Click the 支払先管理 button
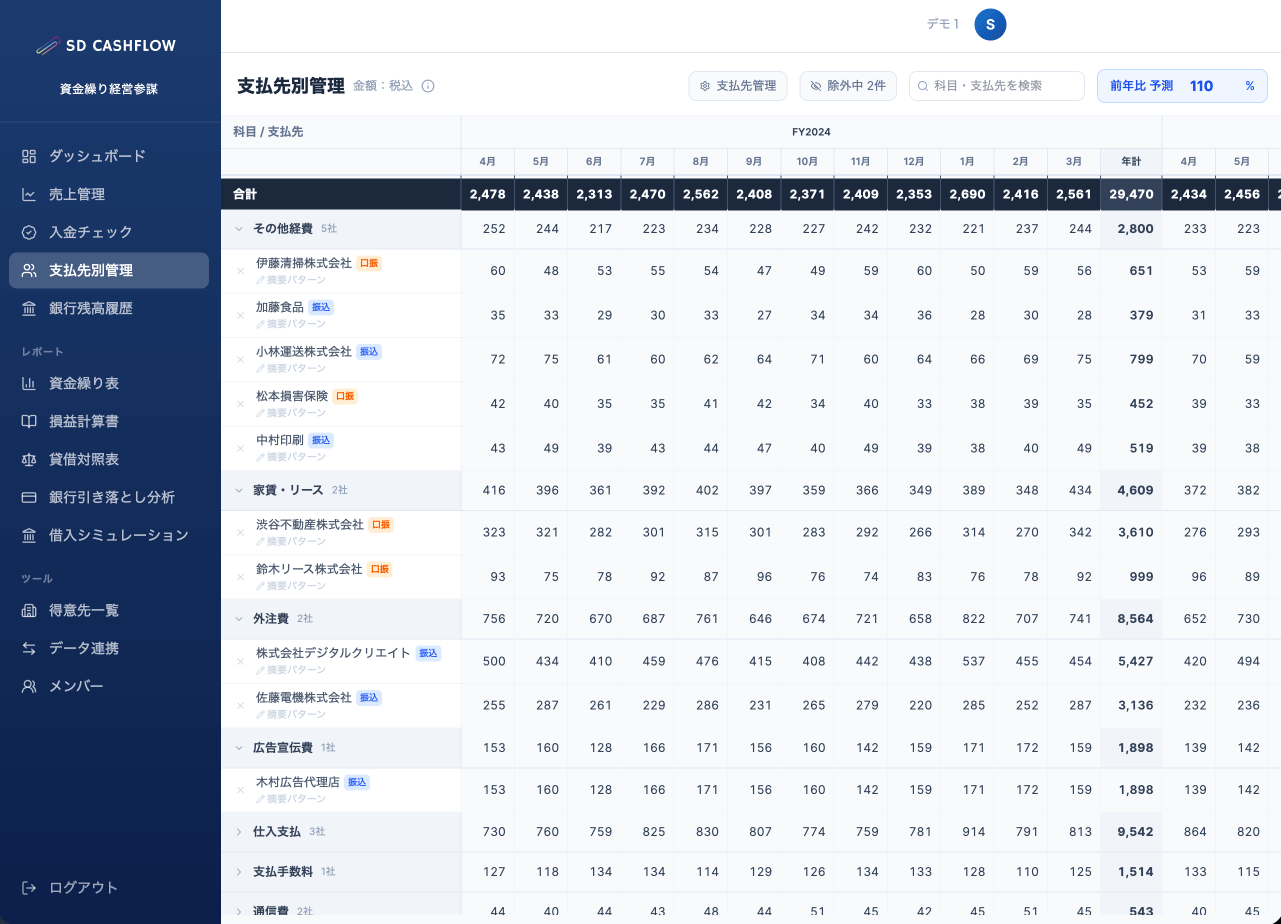 click(x=738, y=86)
